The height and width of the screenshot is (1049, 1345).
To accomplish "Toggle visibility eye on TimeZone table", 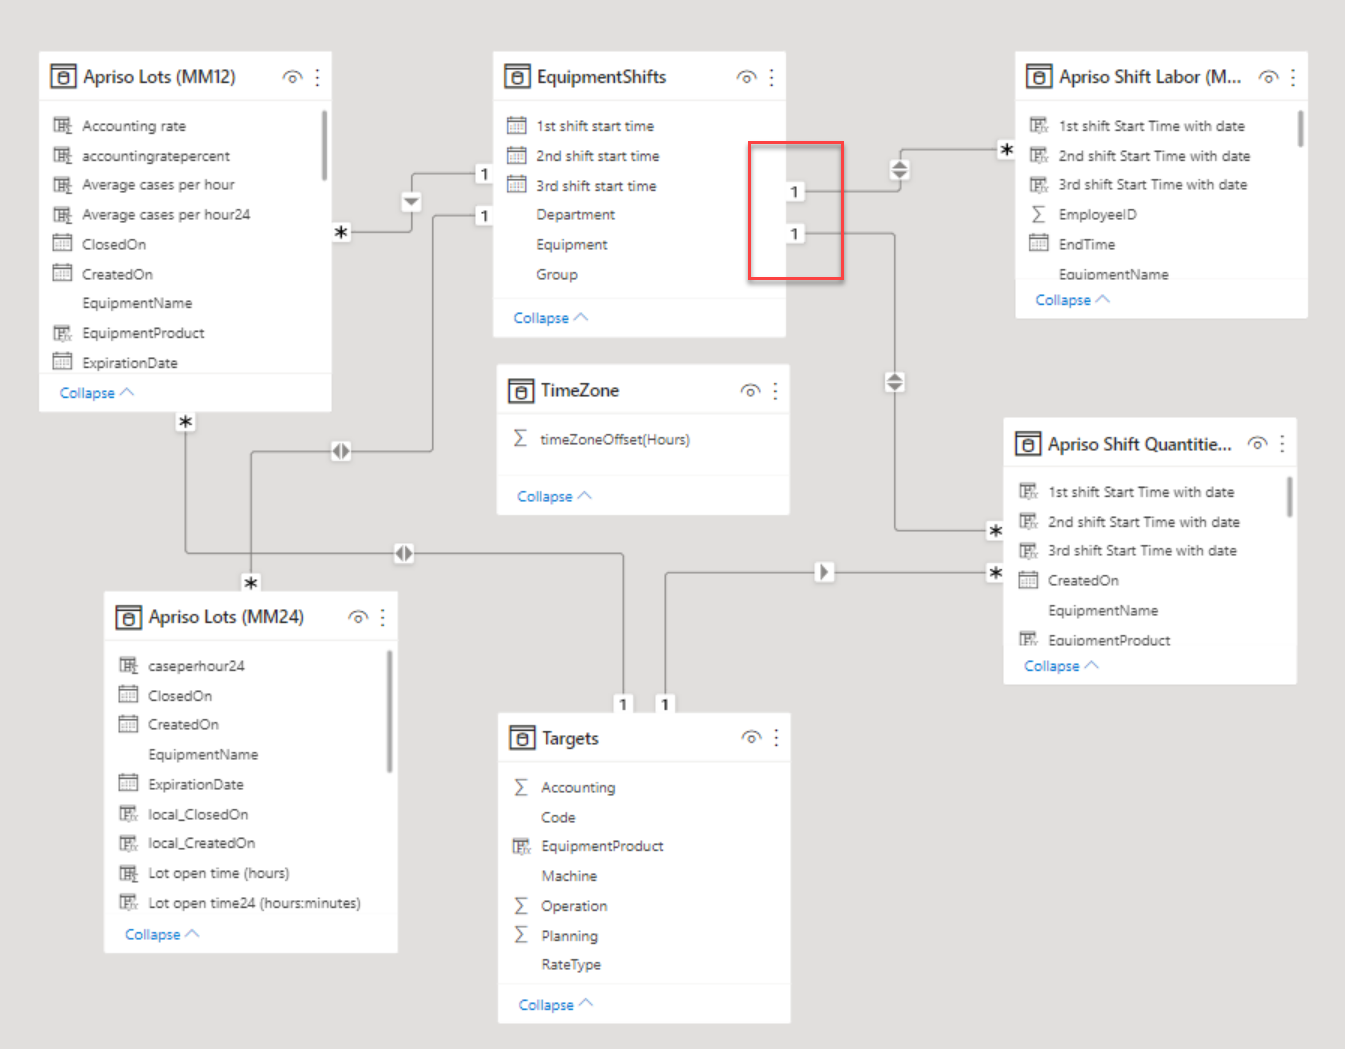I will (x=750, y=391).
